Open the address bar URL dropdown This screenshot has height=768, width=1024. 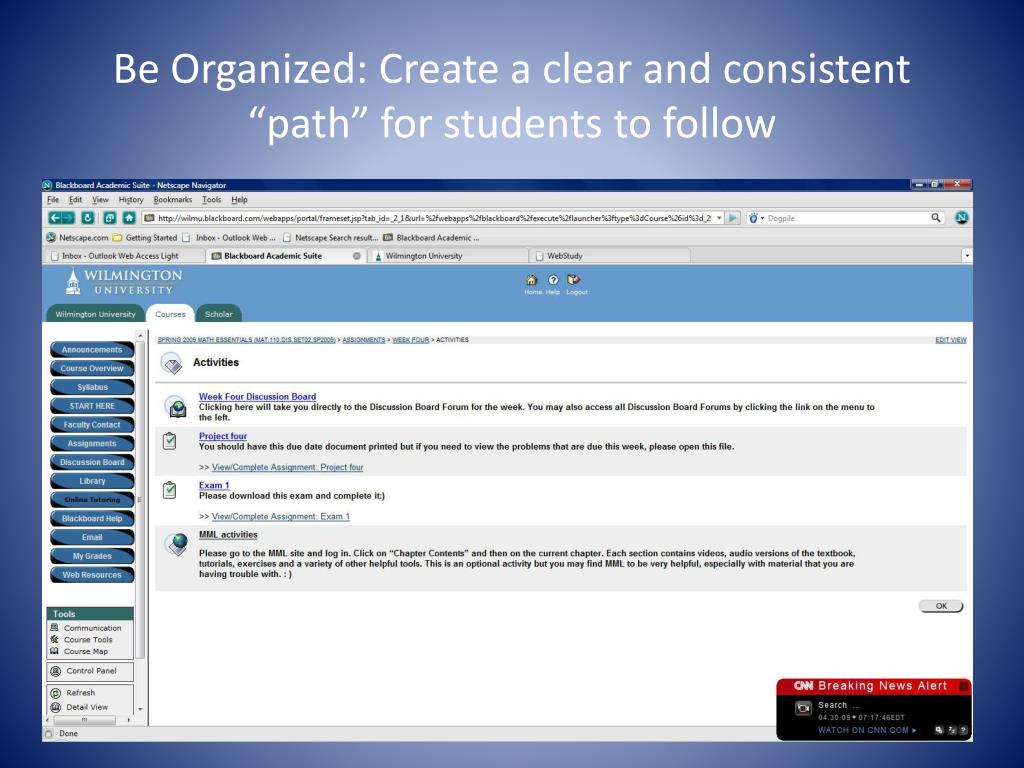[719, 218]
